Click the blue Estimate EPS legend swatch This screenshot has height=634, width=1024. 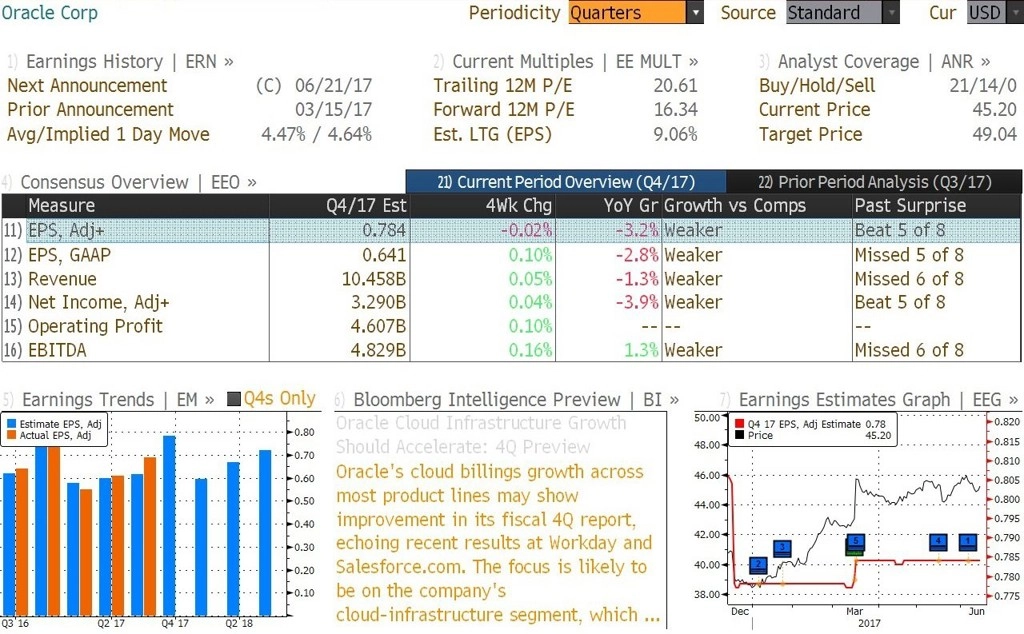coord(11,424)
